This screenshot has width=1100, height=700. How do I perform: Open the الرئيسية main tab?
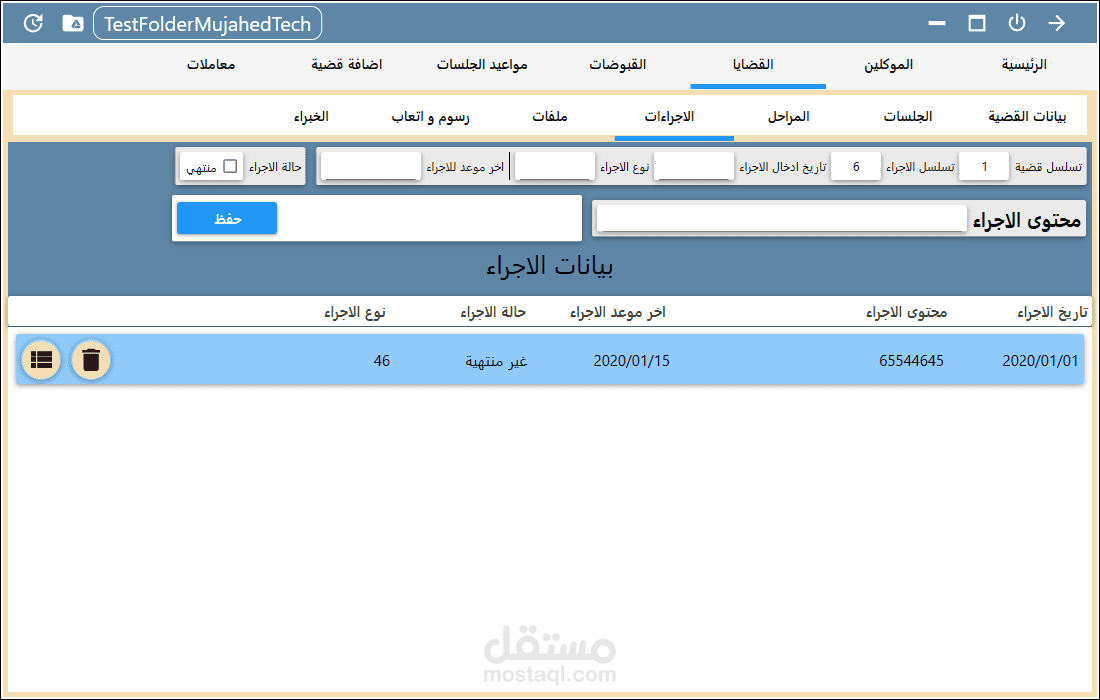click(1024, 65)
